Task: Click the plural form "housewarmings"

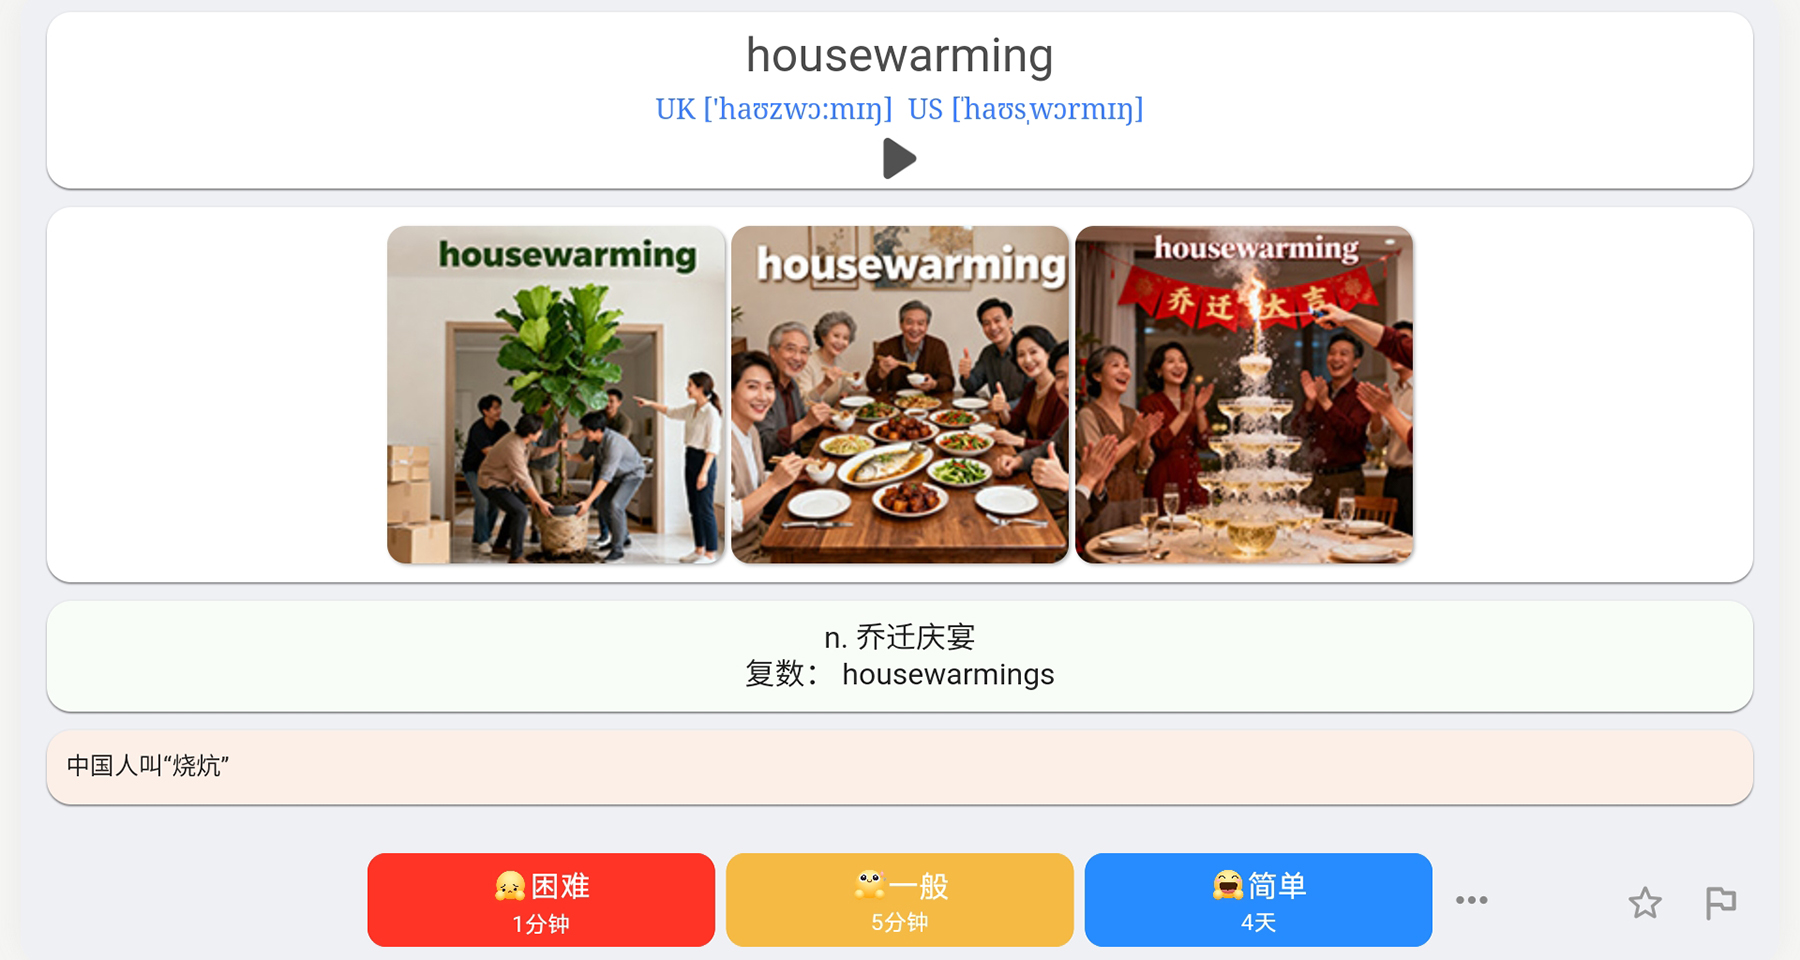Action: click(x=948, y=674)
